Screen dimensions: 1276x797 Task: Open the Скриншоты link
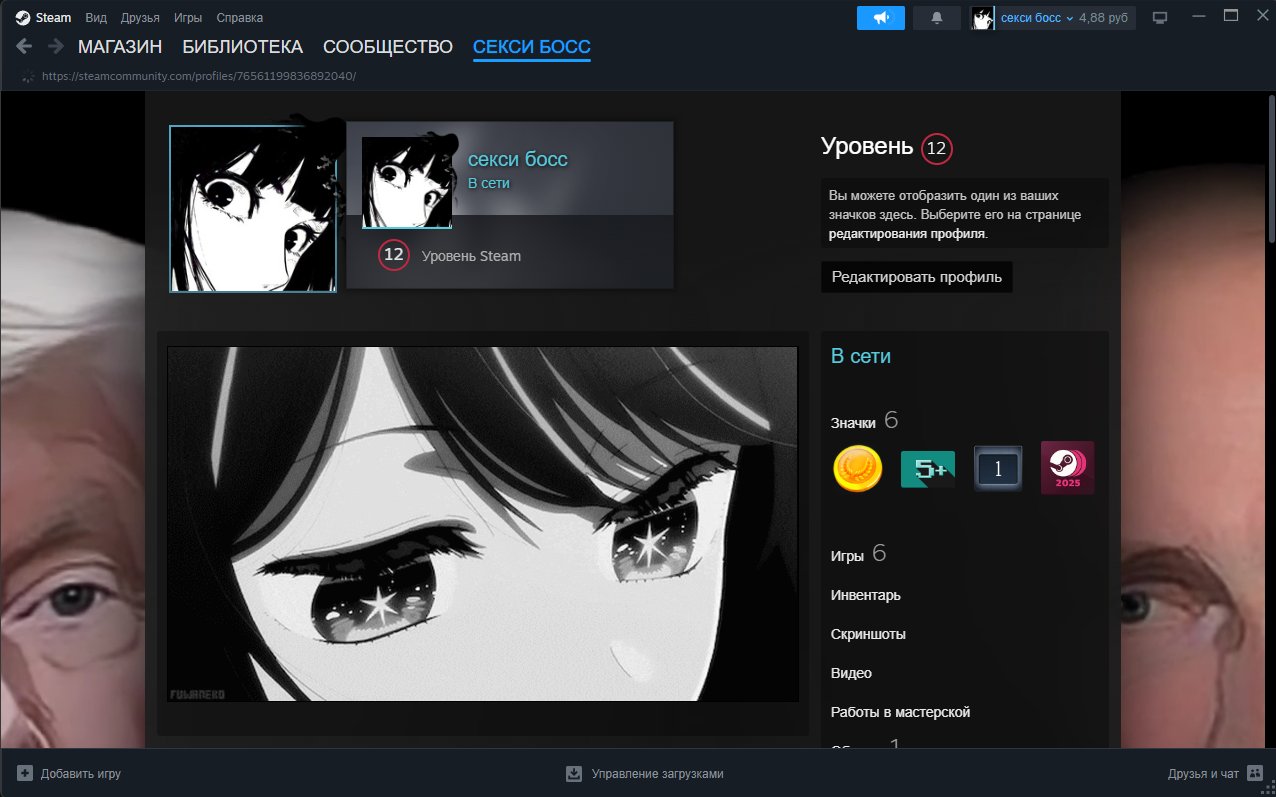click(x=868, y=634)
